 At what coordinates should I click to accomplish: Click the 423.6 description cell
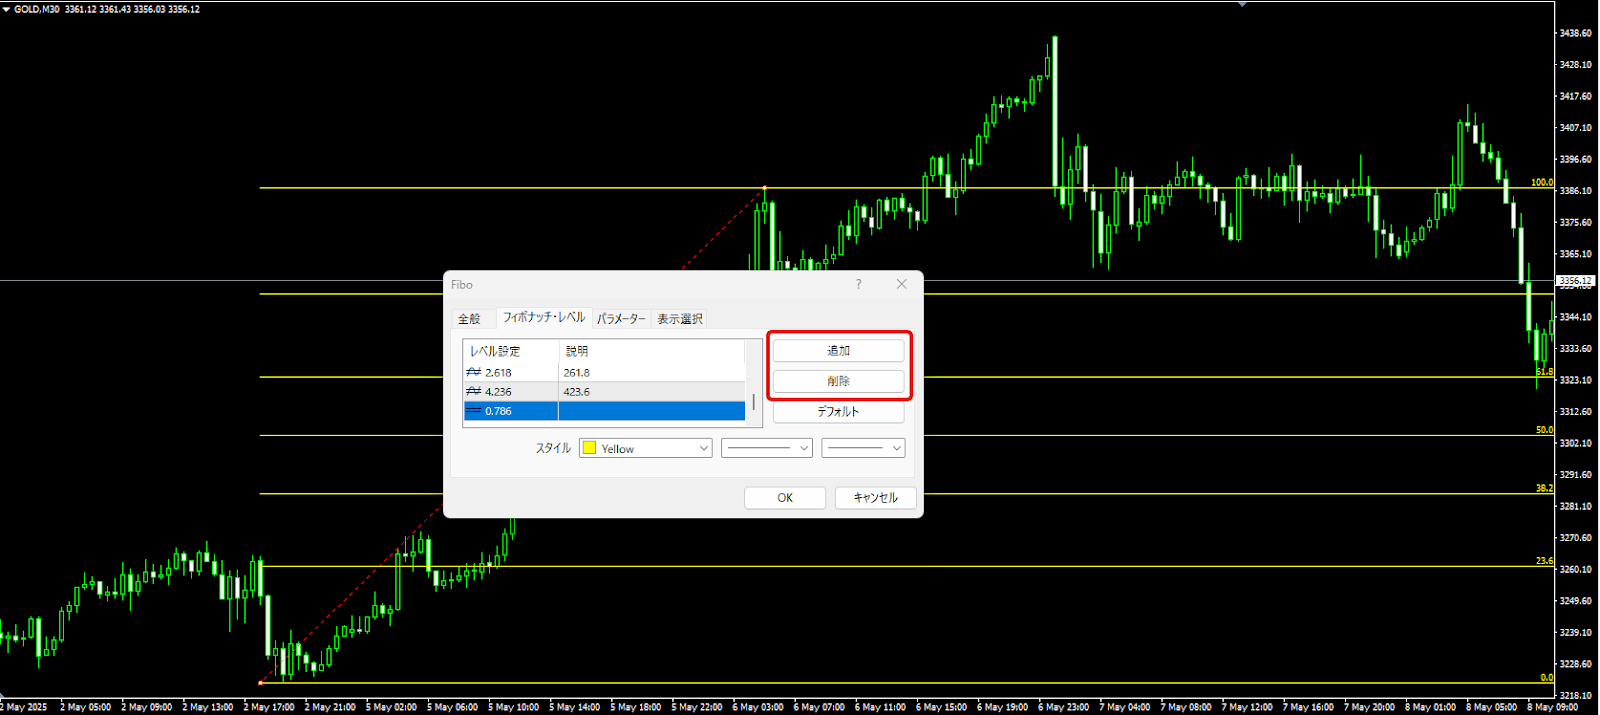[x=652, y=391]
